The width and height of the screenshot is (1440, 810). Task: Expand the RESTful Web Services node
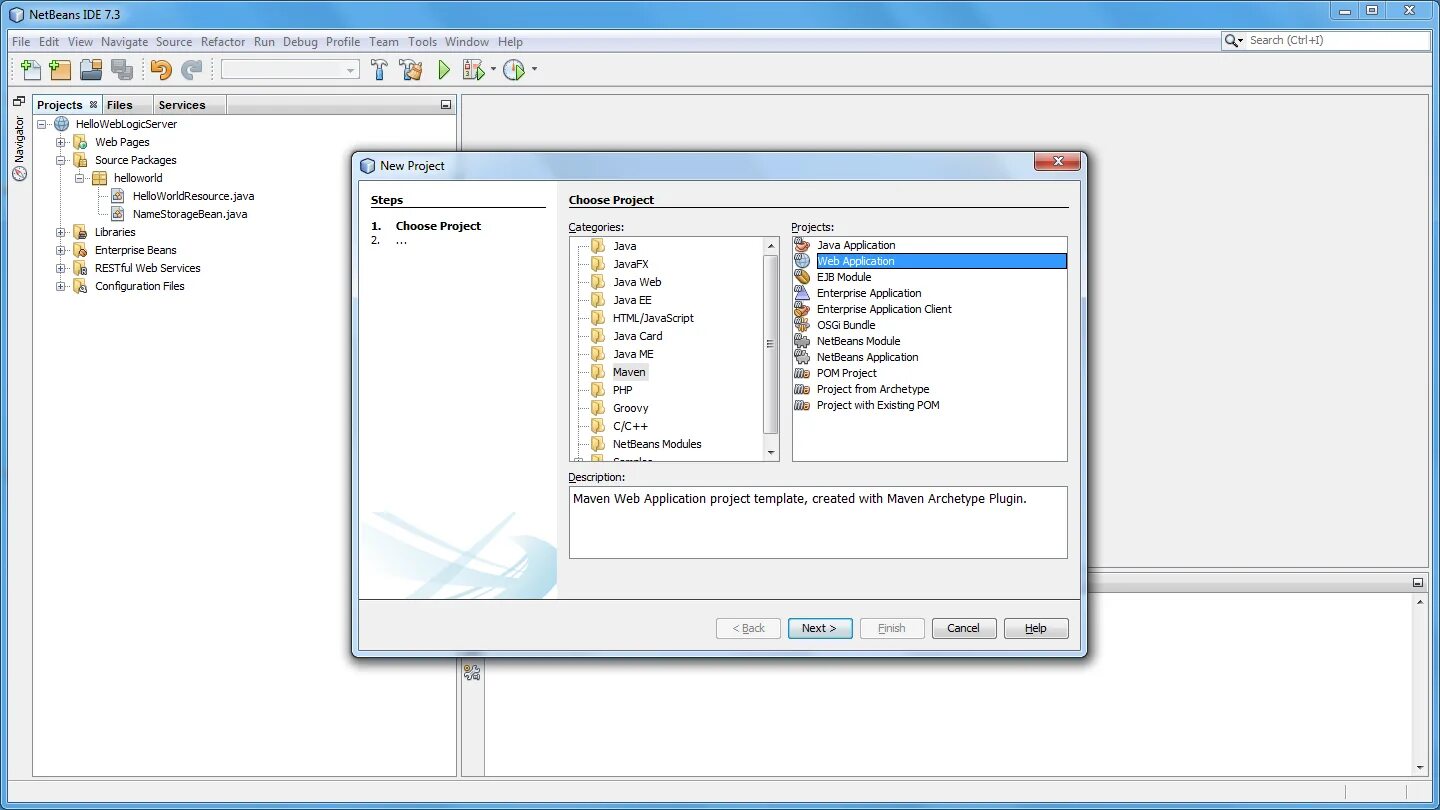(61, 268)
